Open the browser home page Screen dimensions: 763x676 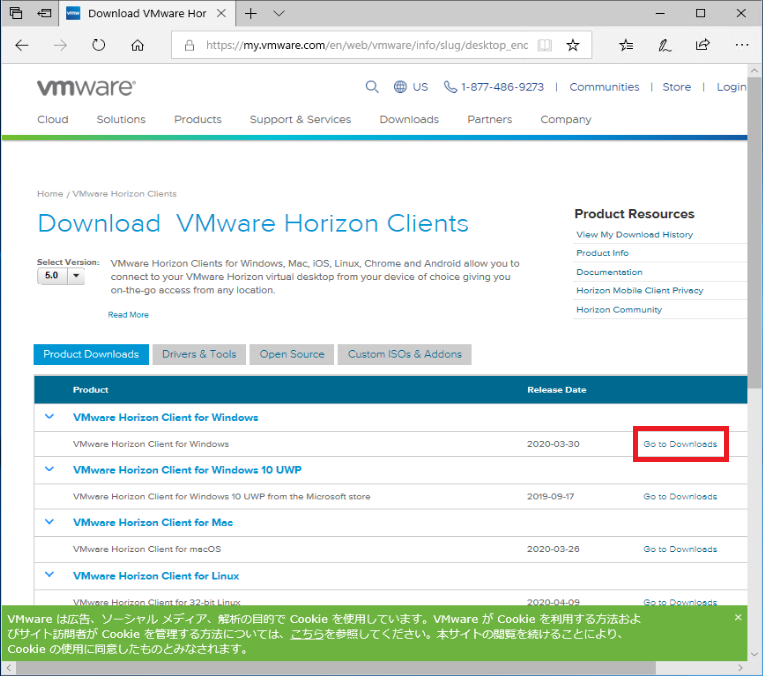coord(138,45)
